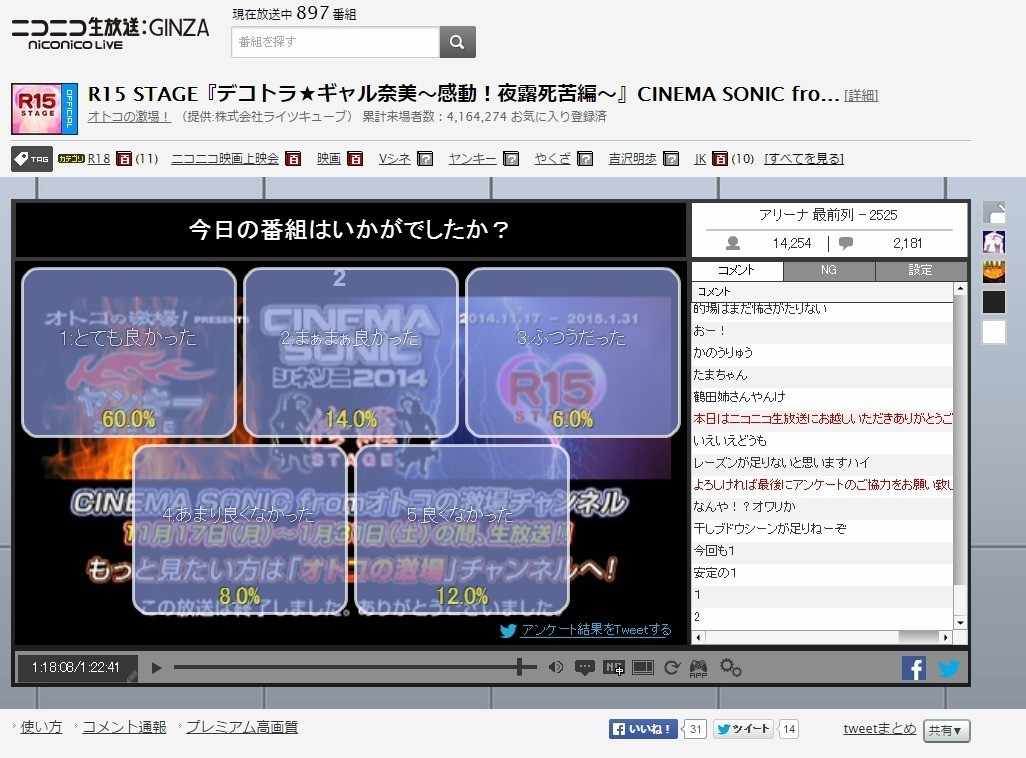Screen dimensions: 1026x758
Task: Select poll answer 4 あまり良くなかった
Action: pyautogui.click(x=239, y=529)
